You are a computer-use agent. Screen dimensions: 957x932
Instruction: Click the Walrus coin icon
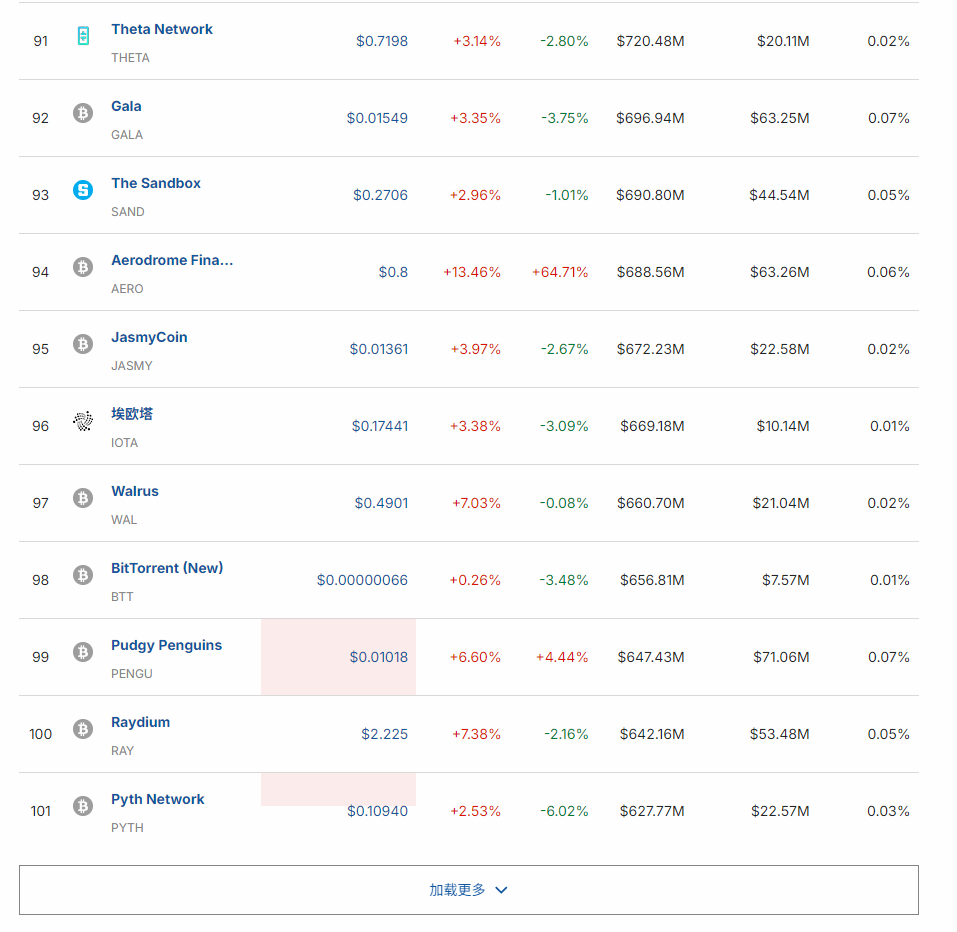pos(83,498)
